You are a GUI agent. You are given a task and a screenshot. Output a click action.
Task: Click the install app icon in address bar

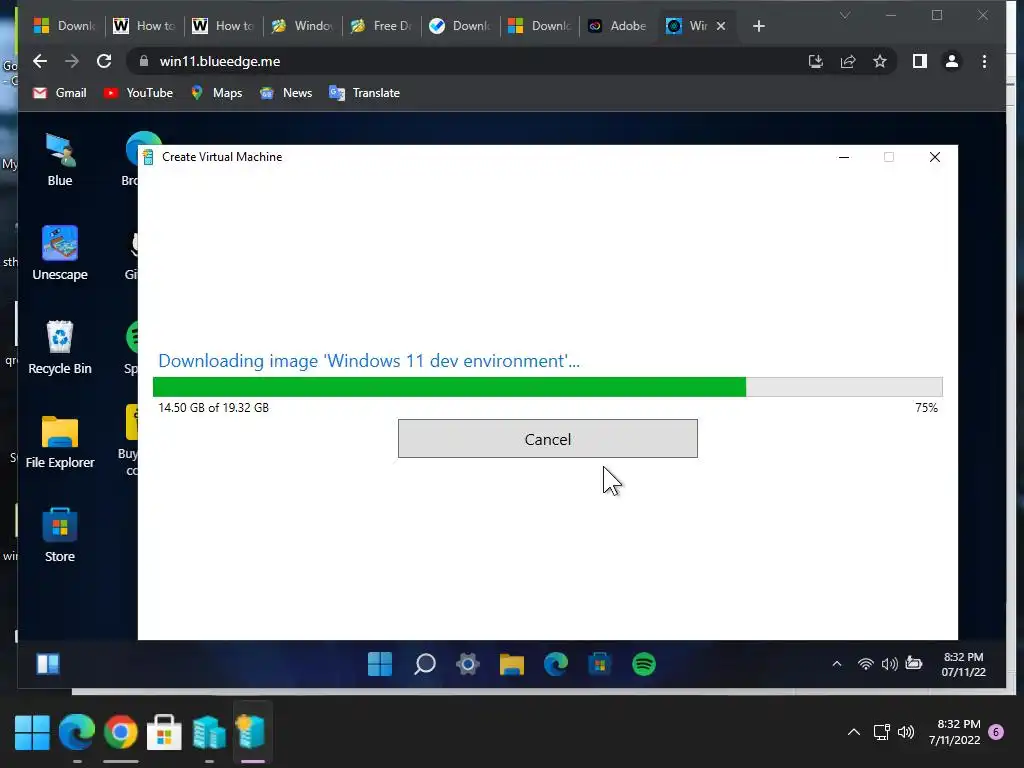[816, 61]
